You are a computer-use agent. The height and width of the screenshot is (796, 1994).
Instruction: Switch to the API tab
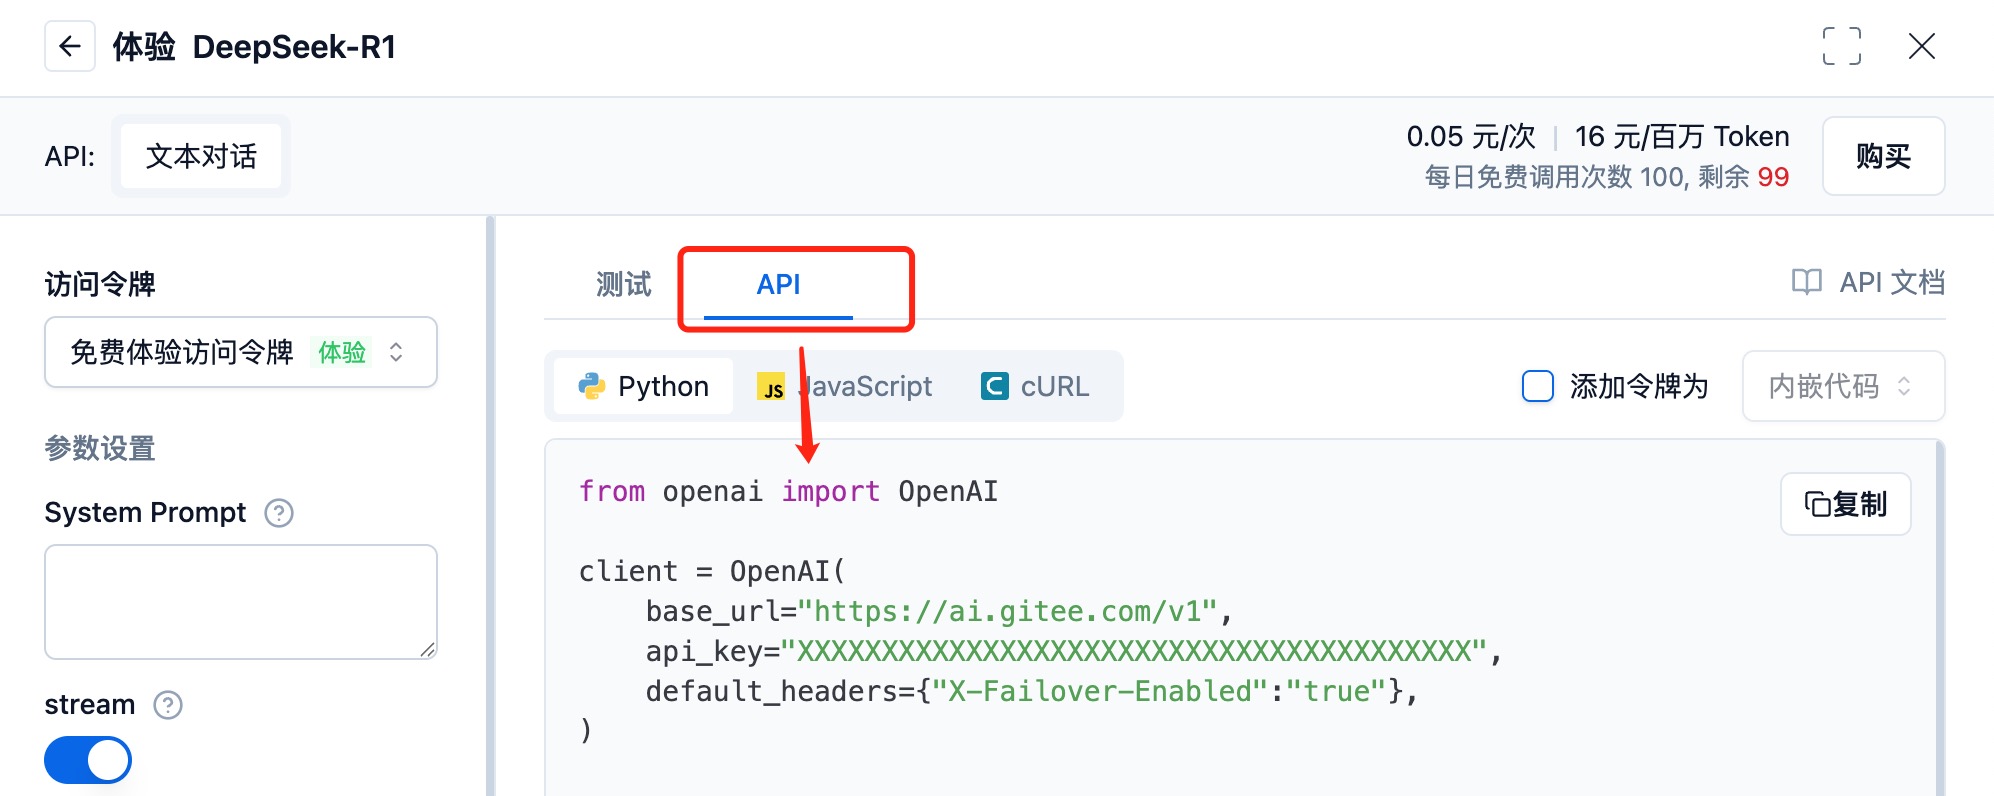click(778, 285)
